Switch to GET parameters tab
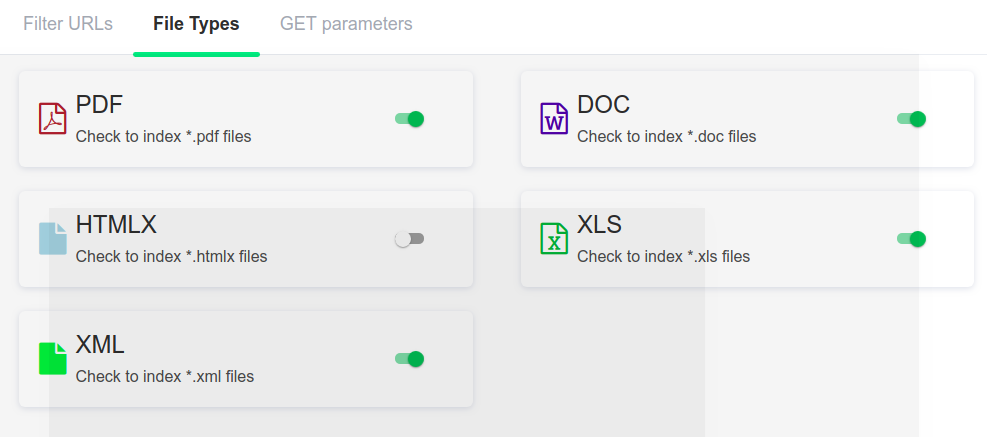 click(x=346, y=24)
